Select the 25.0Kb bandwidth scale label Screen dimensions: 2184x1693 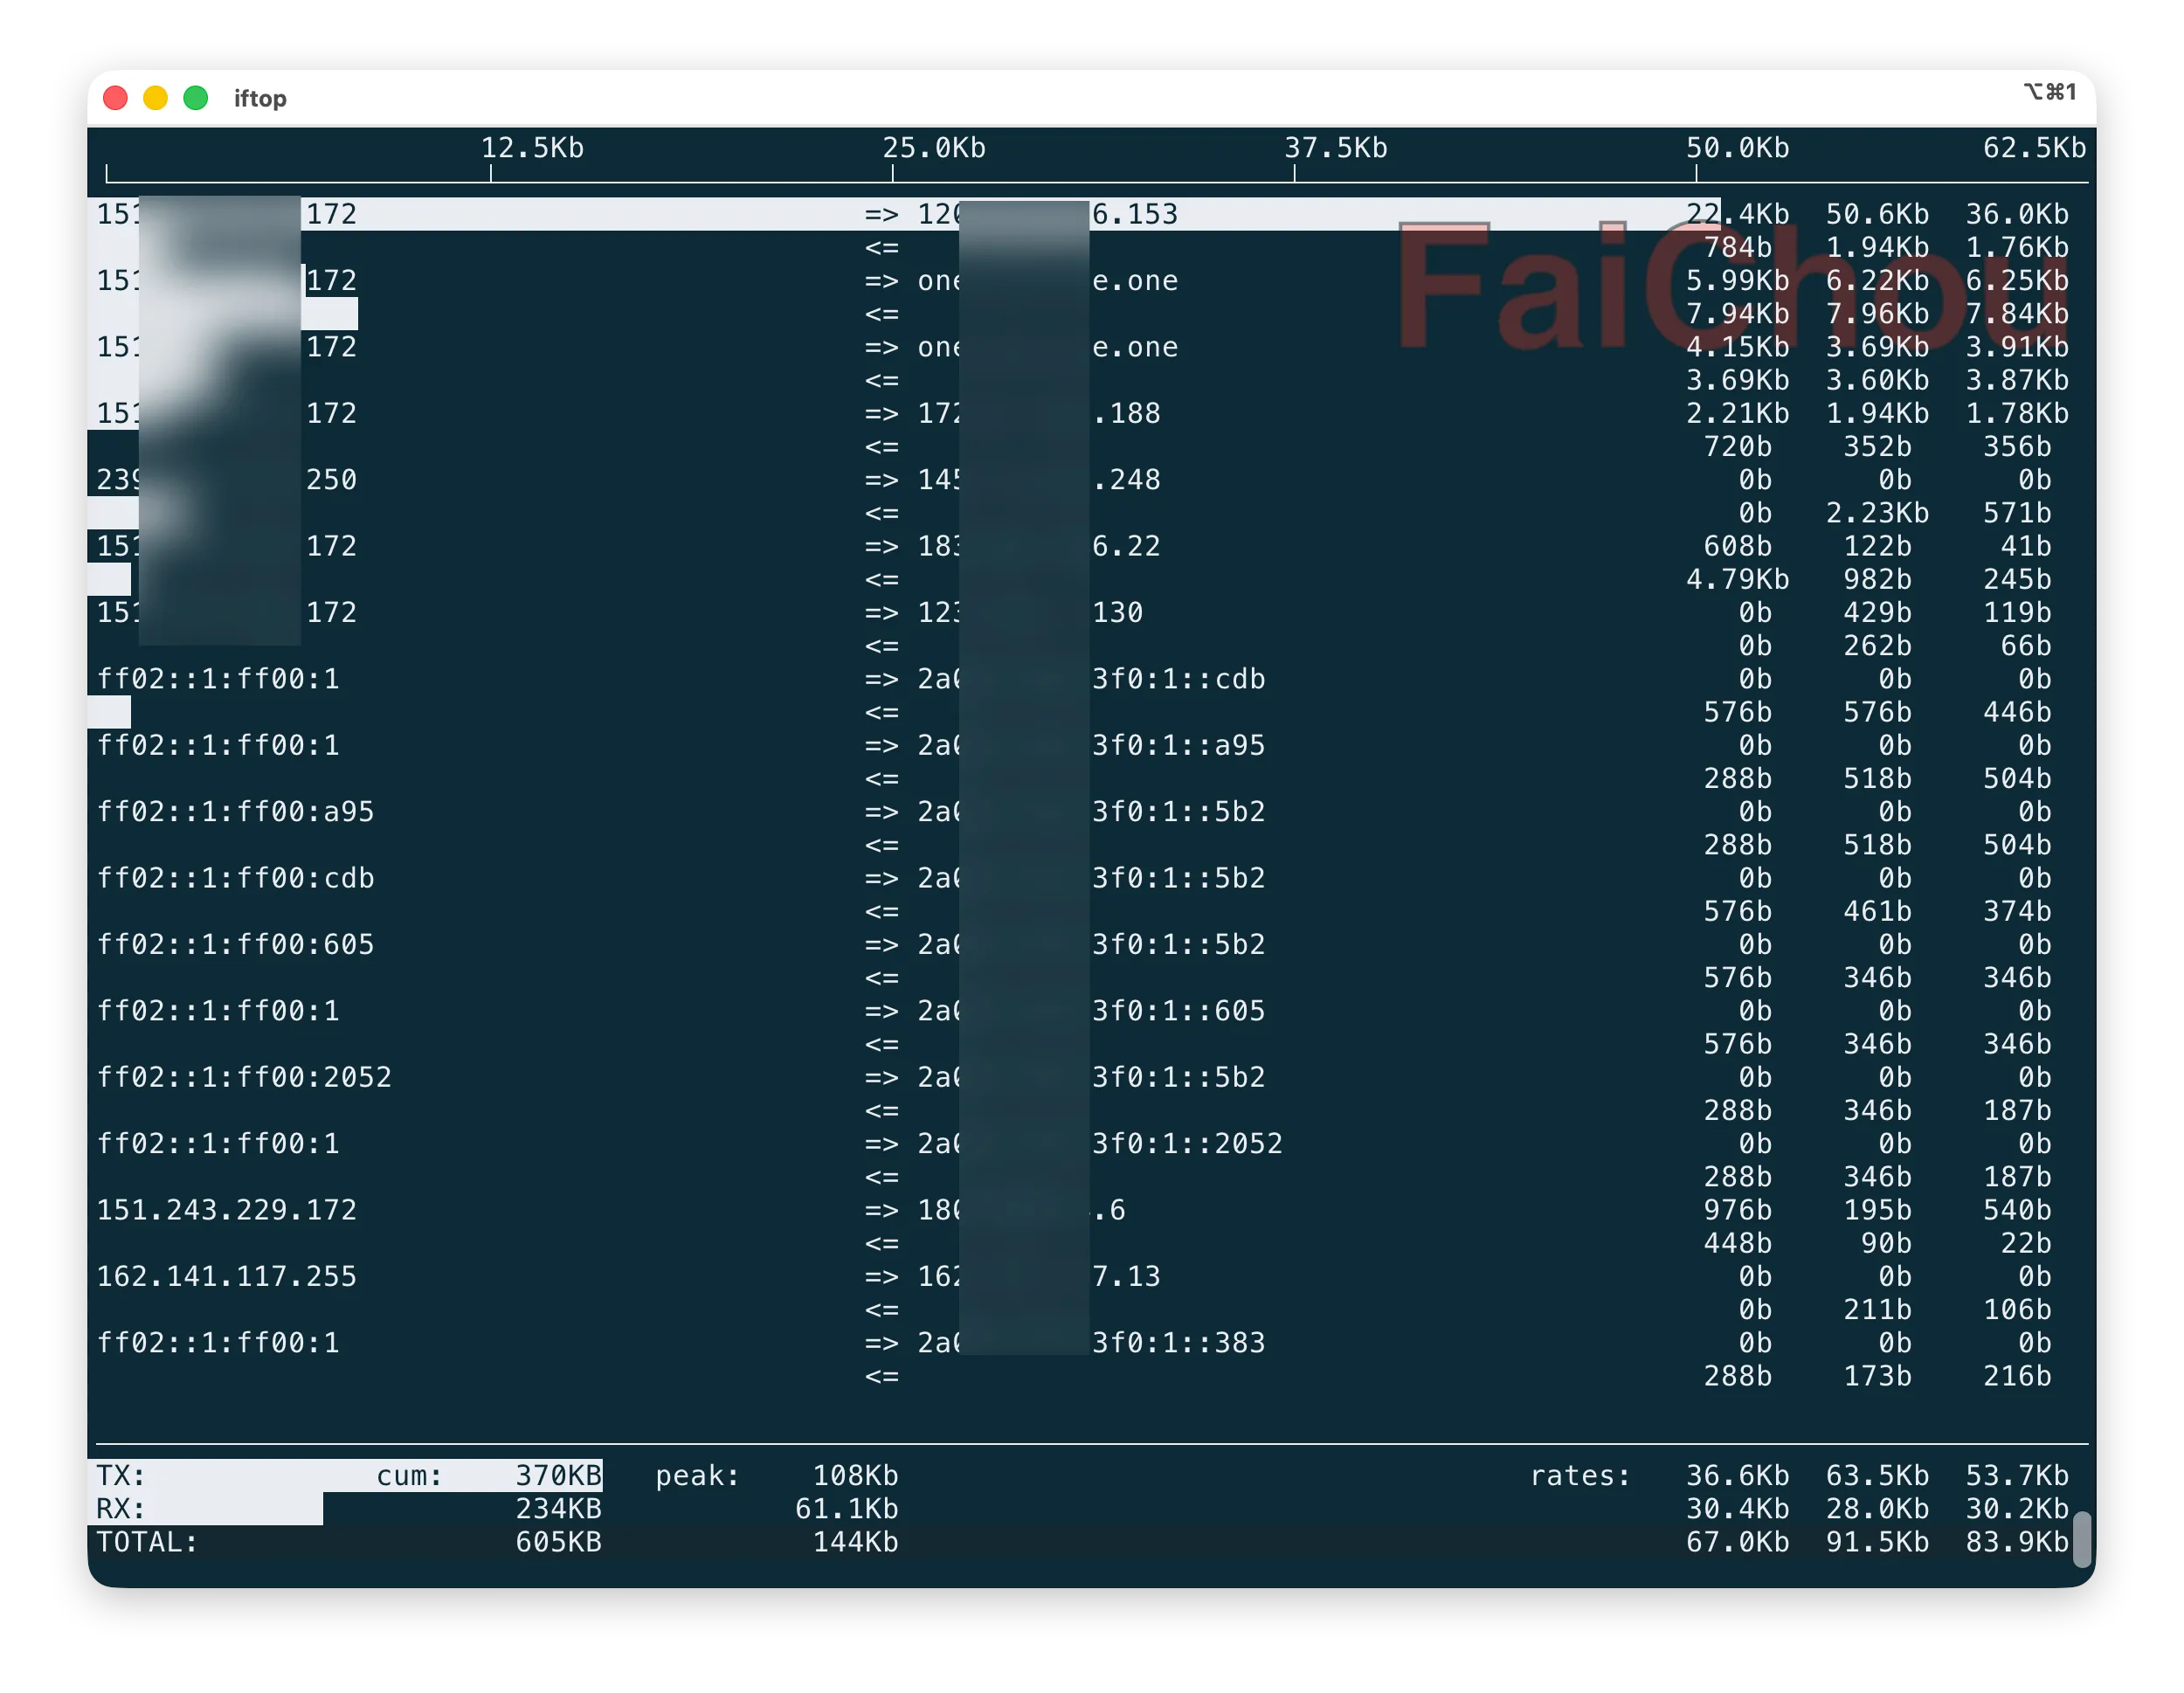tap(935, 148)
